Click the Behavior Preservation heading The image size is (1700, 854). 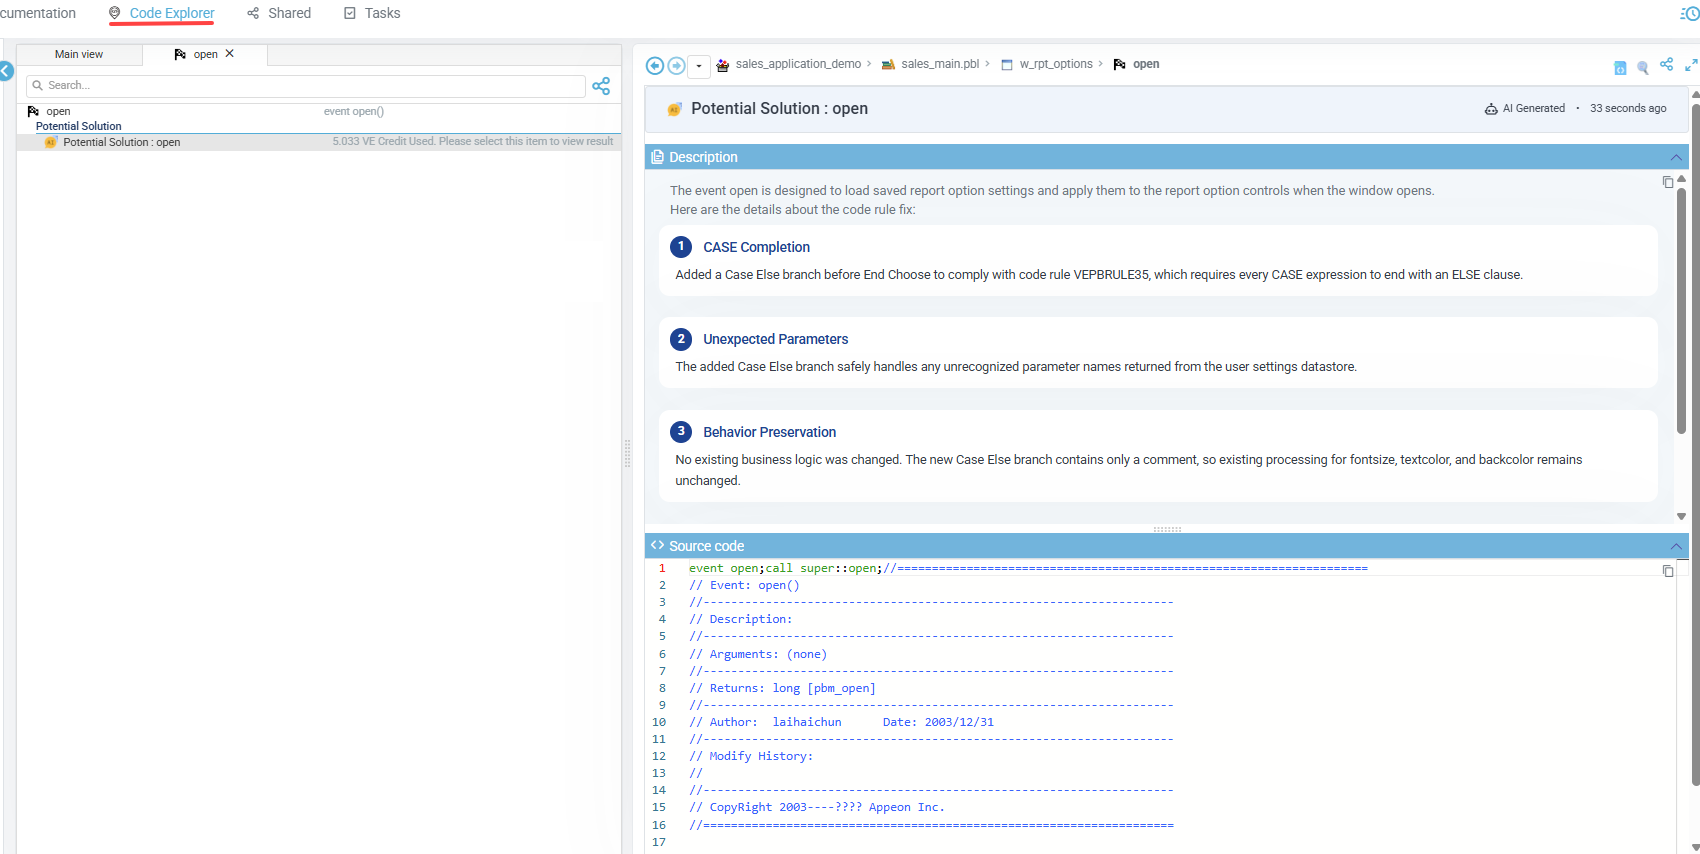point(769,432)
